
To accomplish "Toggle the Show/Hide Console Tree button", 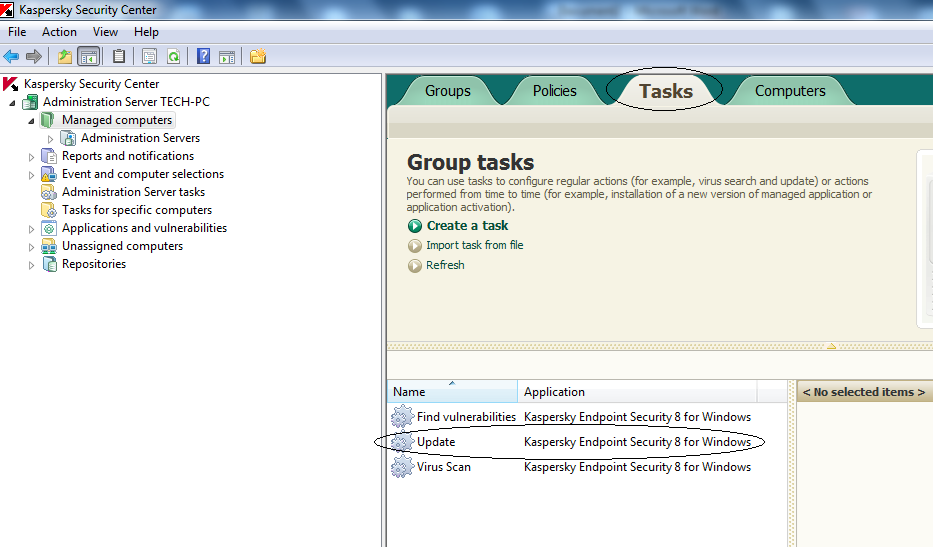I will click(x=89, y=57).
